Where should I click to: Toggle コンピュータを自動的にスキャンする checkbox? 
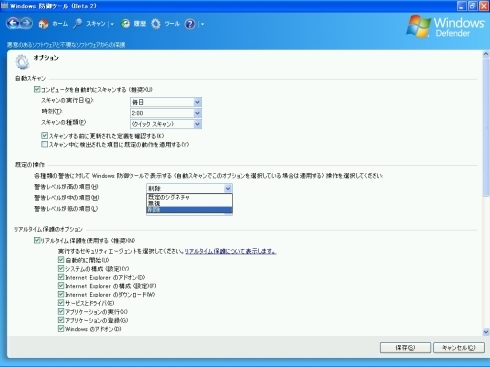(x=37, y=89)
